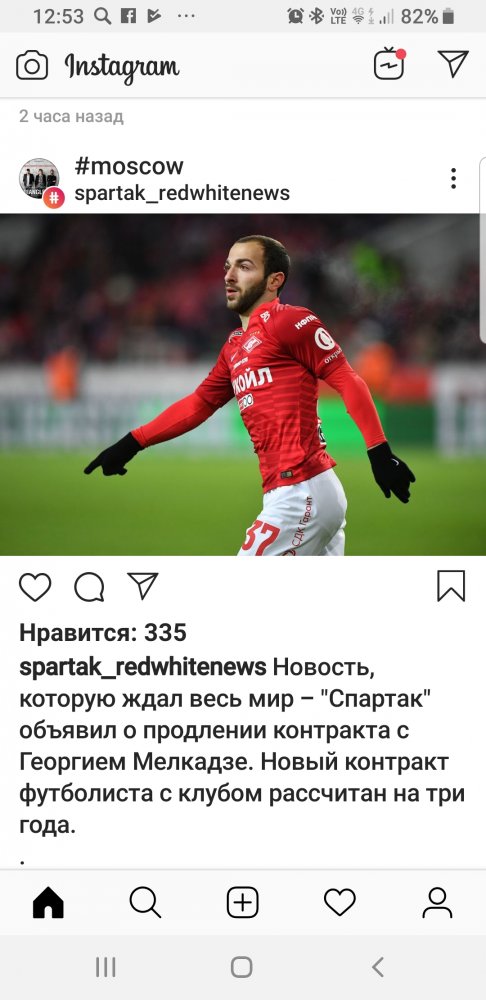The width and height of the screenshot is (486, 1000).
Task: Create new post with plus icon
Action: coord(243,902)
